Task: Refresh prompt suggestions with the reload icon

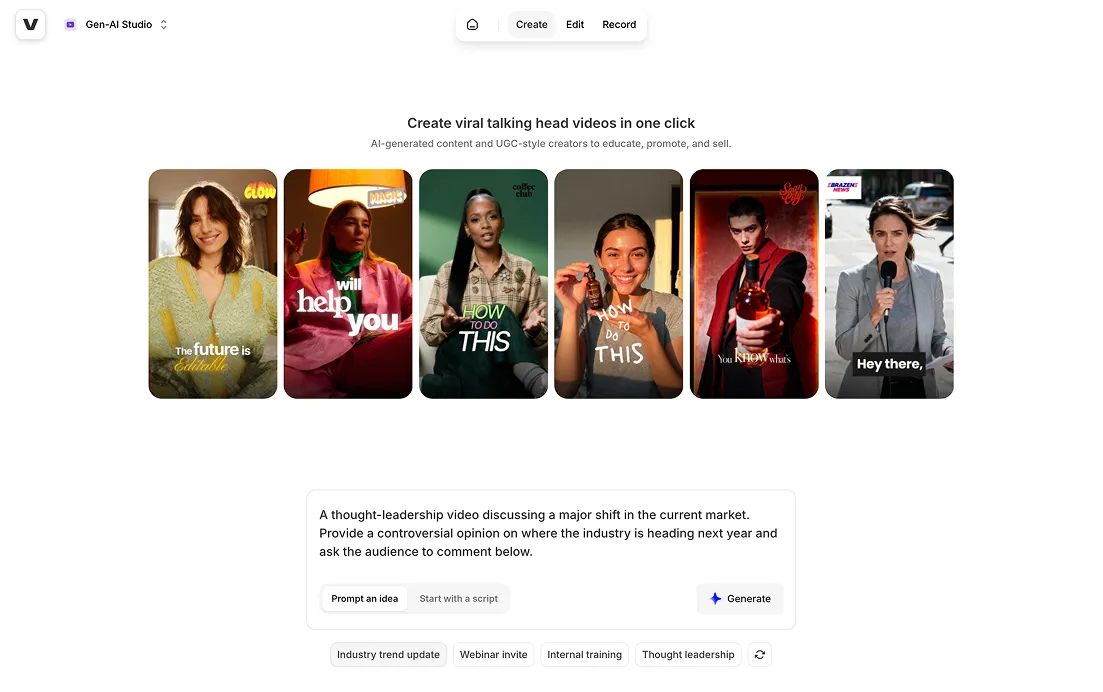Action: click(x=760, y=655)
